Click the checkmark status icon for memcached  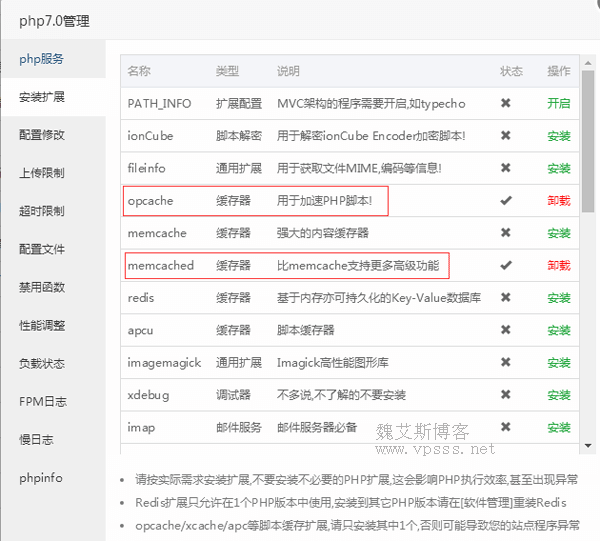(x=506, y=265)
